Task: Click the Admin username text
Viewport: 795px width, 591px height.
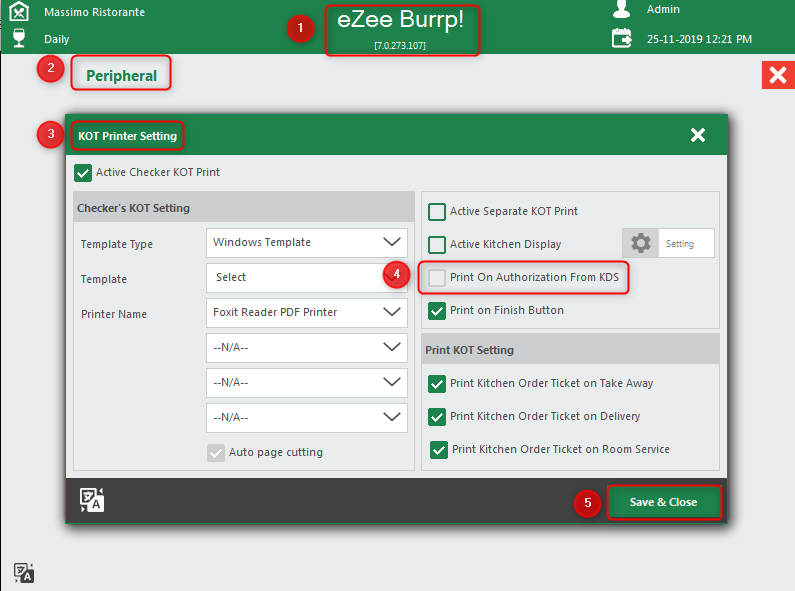Action: (663, 9)
